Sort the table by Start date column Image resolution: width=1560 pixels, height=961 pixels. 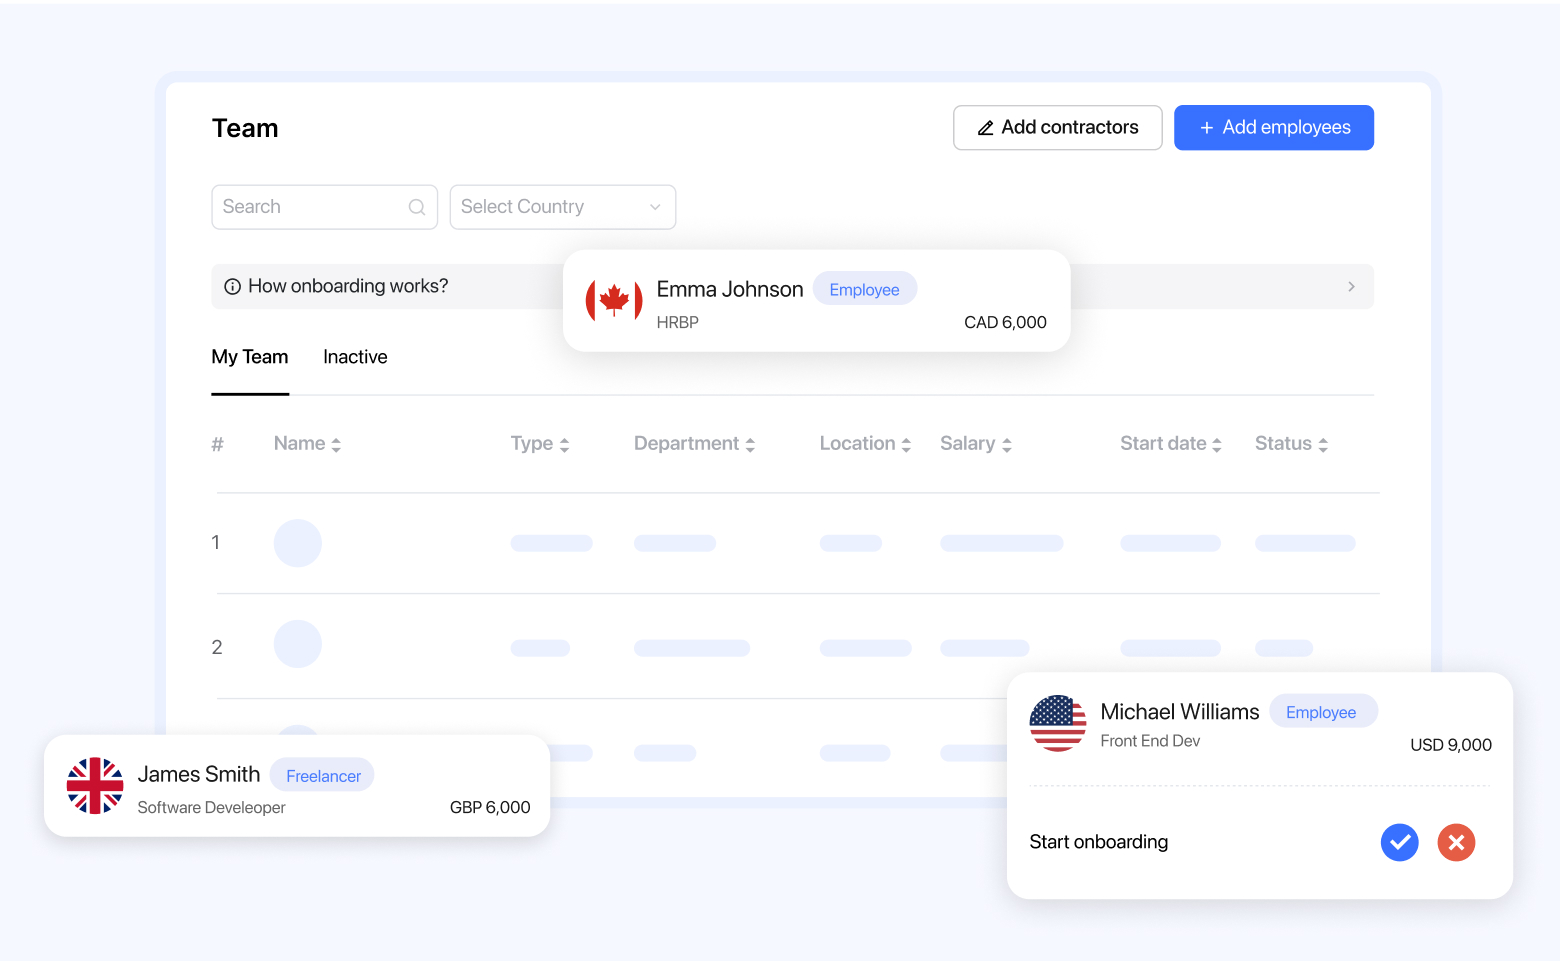[x=1171, y=444]
